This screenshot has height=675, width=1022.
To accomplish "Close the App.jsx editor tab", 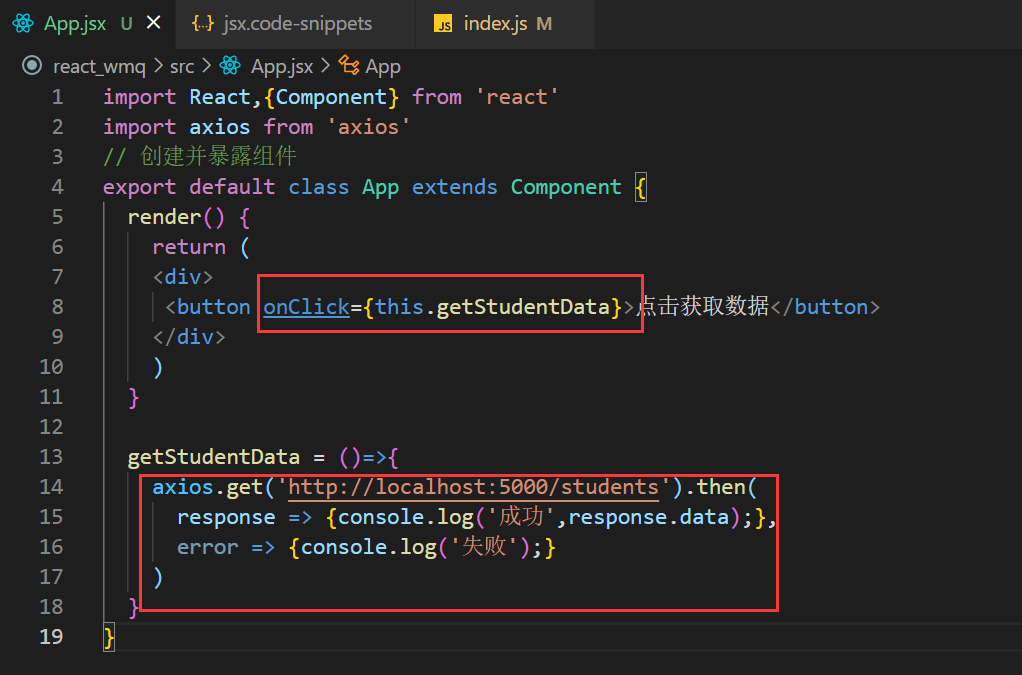I will [x=153, y=23].
